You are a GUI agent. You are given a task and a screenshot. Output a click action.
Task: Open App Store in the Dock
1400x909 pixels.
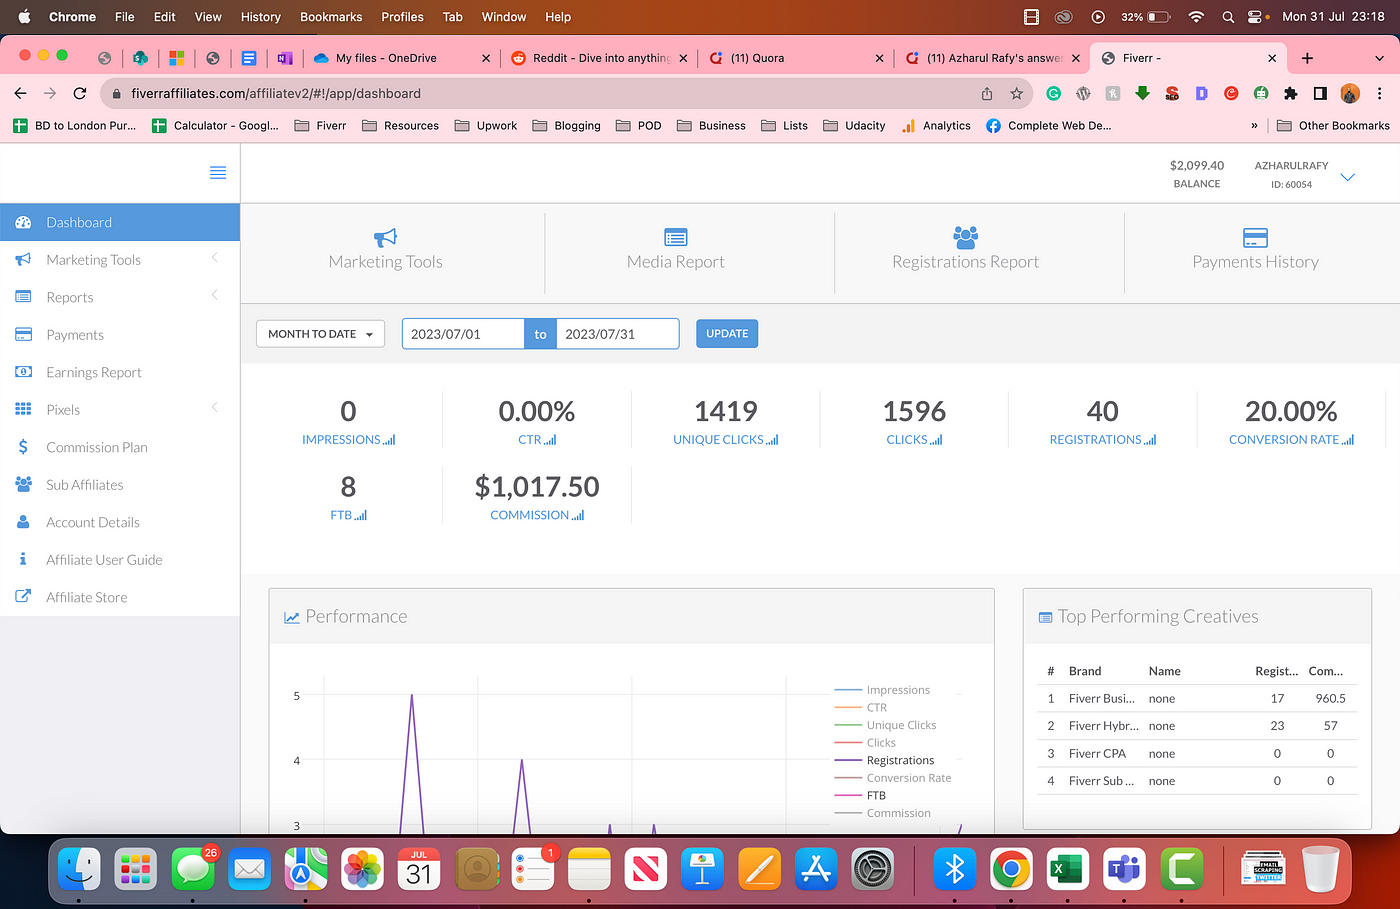click(816, 870)
